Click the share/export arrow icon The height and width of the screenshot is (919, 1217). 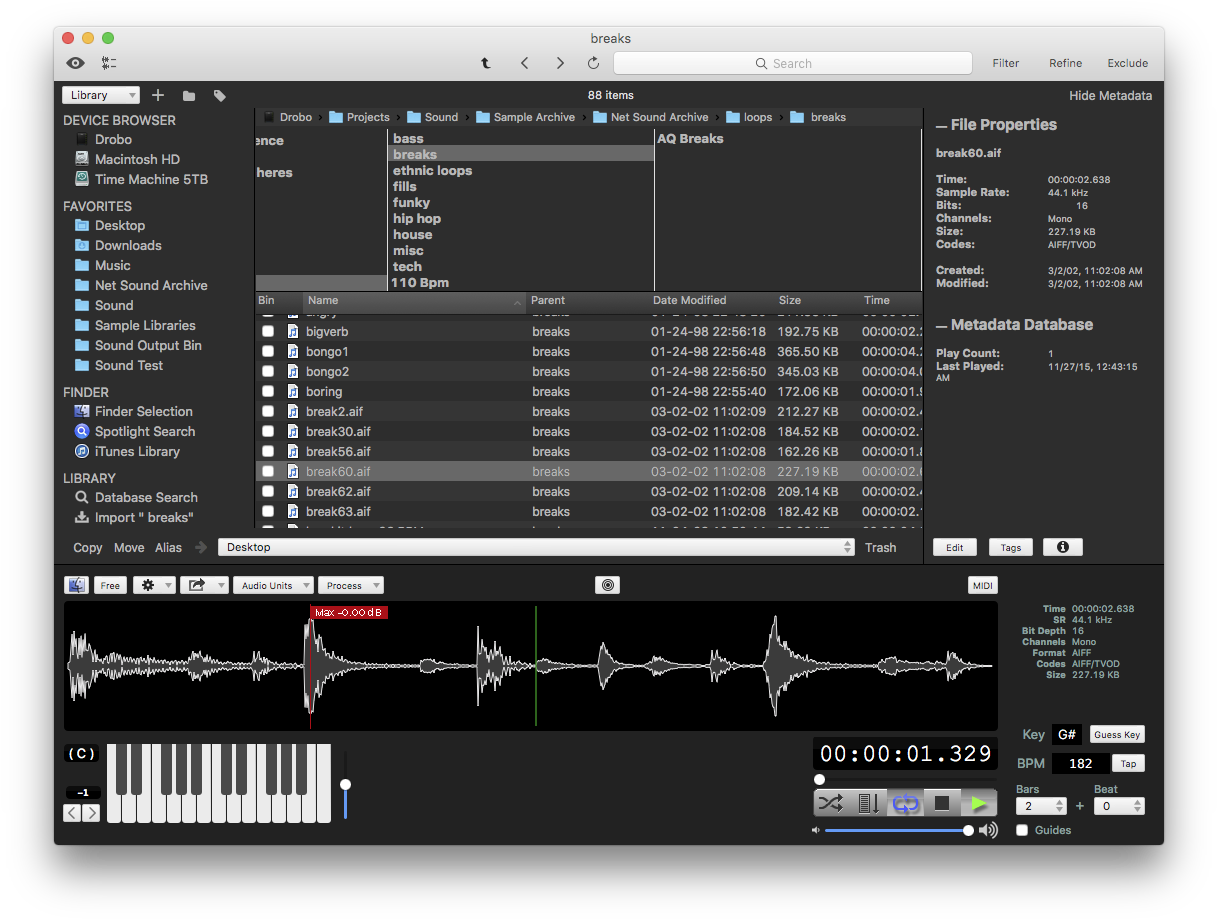(199, 585)
